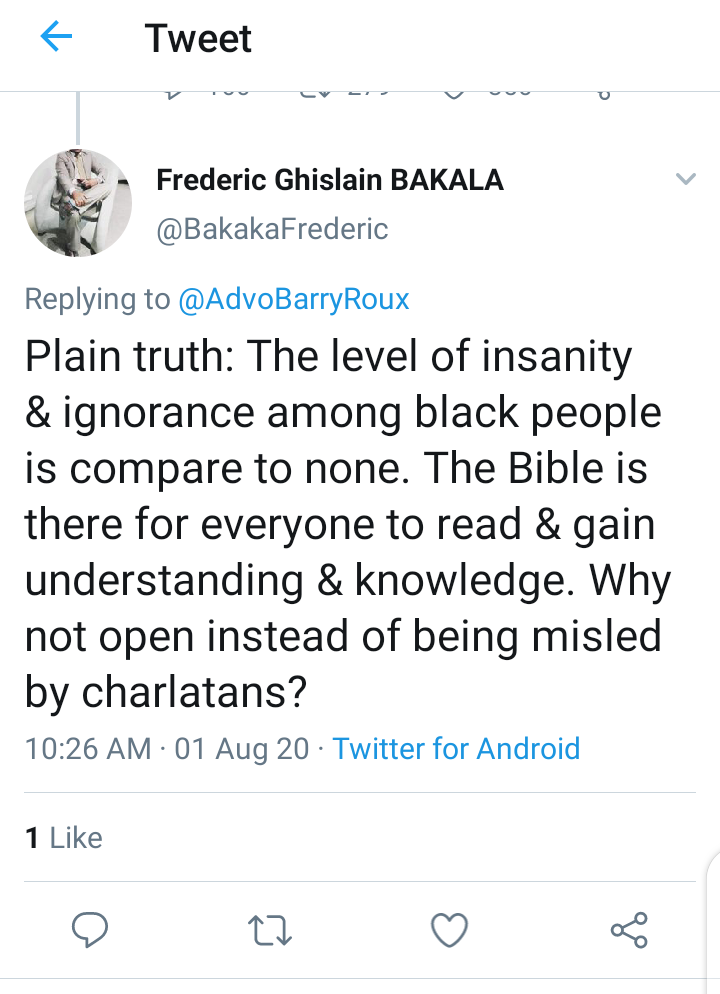View who liked via 1 Like
Screen dimensions: 720x994
pos(63,837)
